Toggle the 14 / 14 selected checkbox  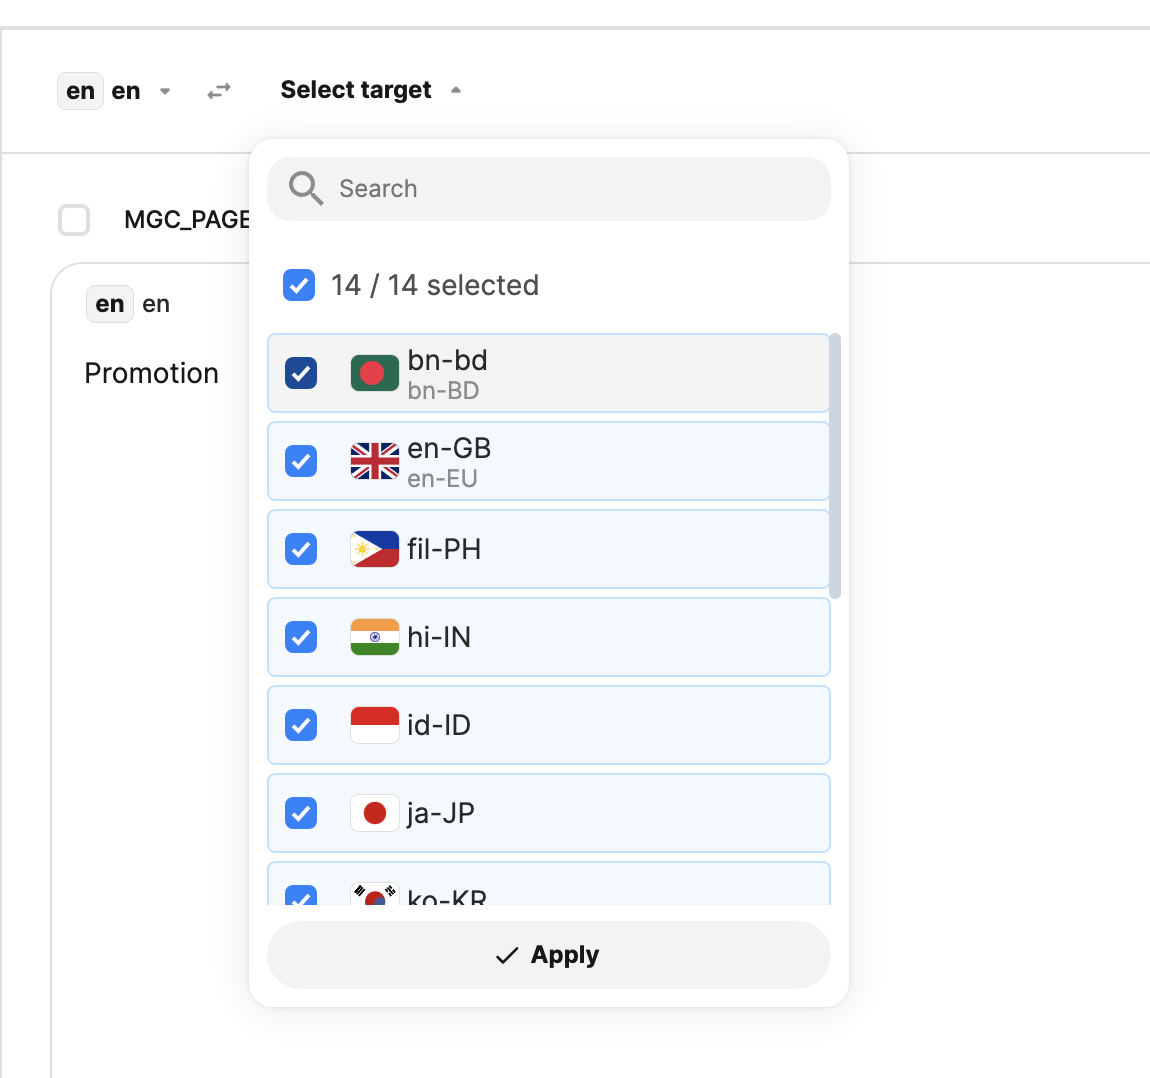click(x=299, y=285)
